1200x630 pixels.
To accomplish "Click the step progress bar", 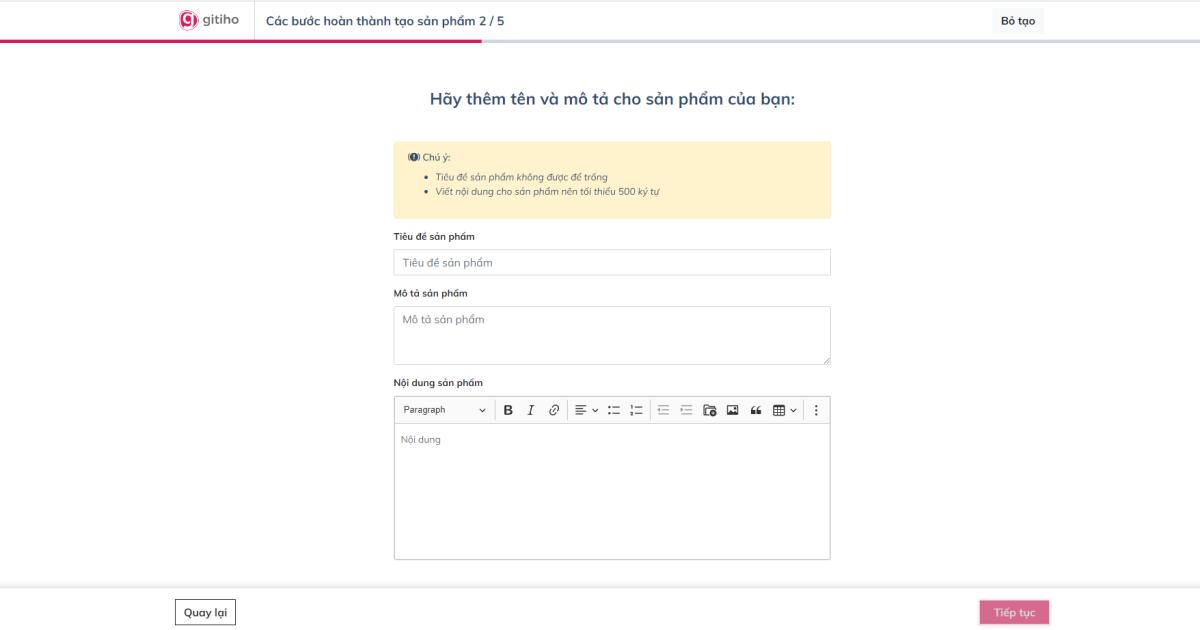I will pos(600,41).
